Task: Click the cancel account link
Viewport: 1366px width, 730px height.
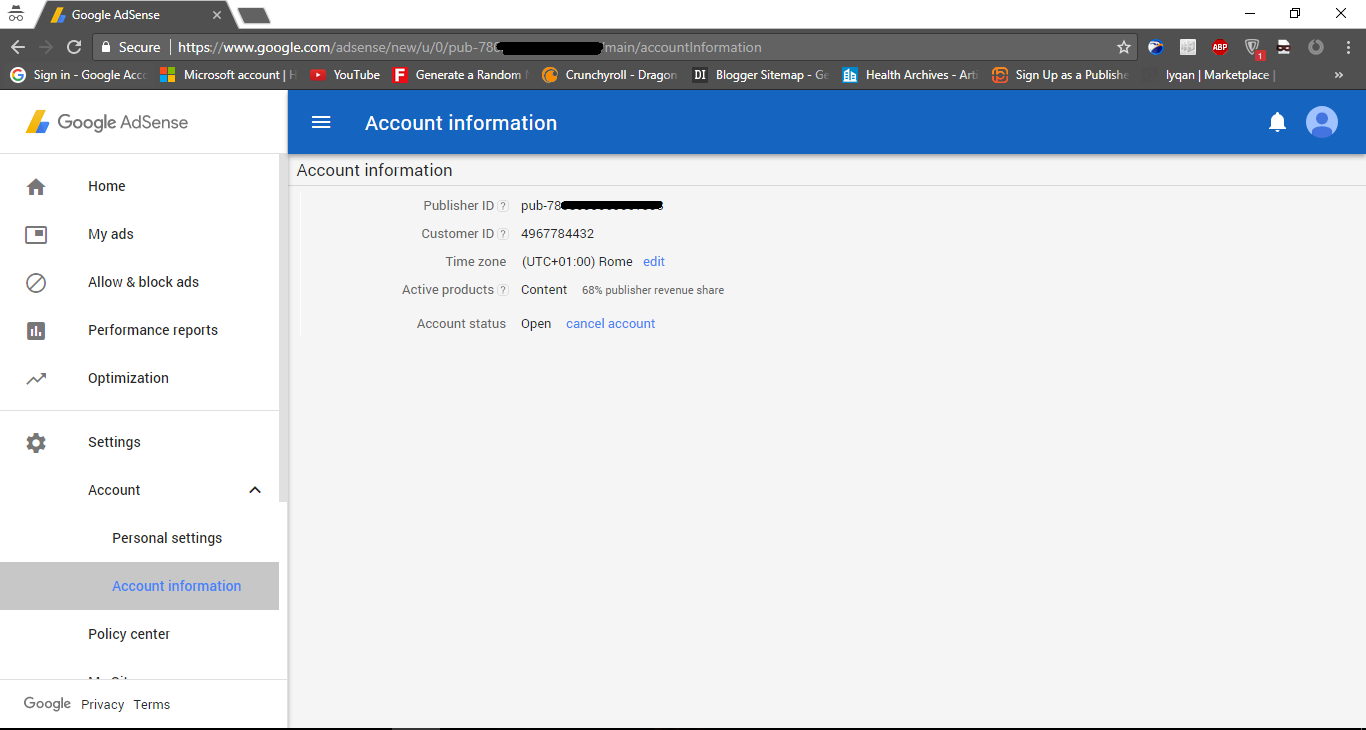Action: [x=611, y=324]
